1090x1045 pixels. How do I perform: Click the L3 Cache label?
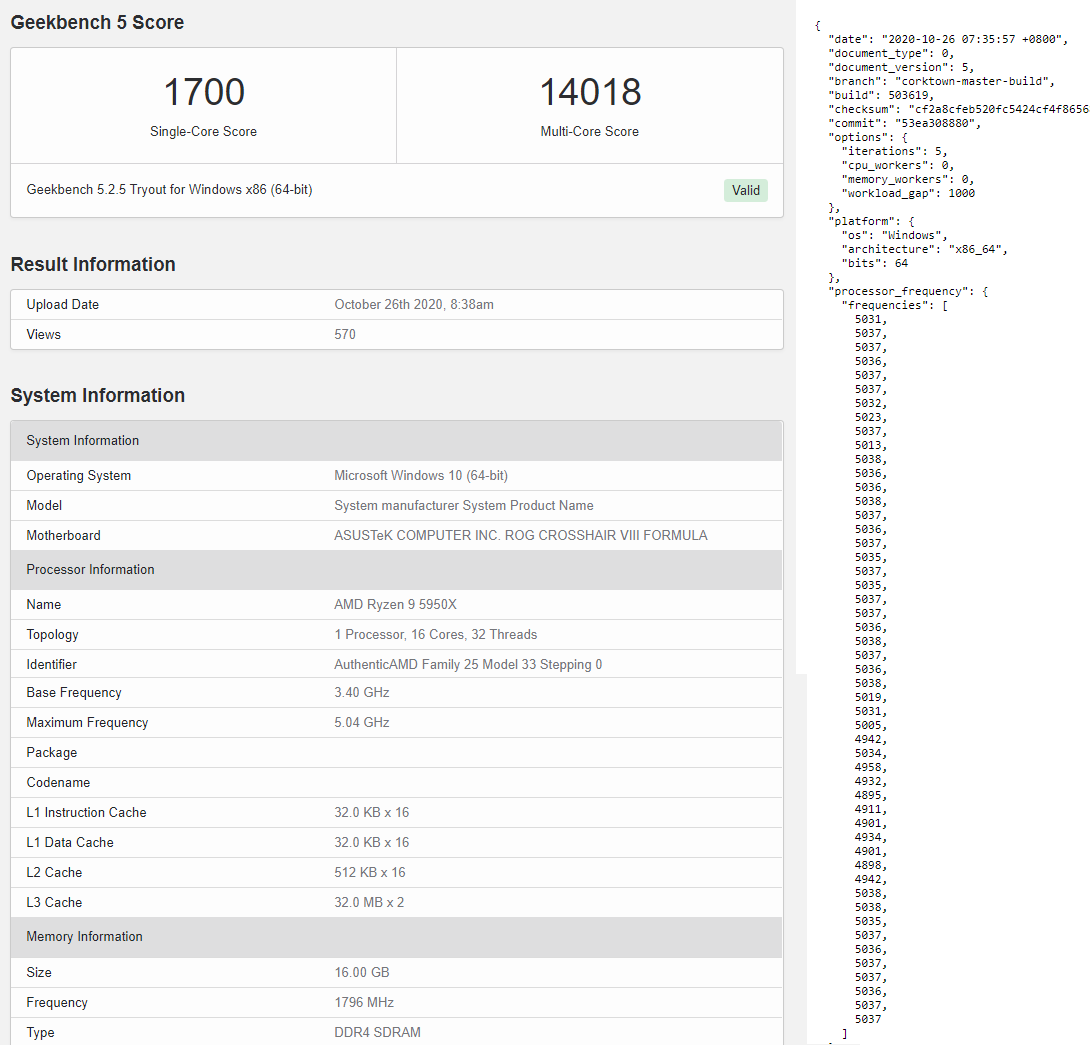54,902
